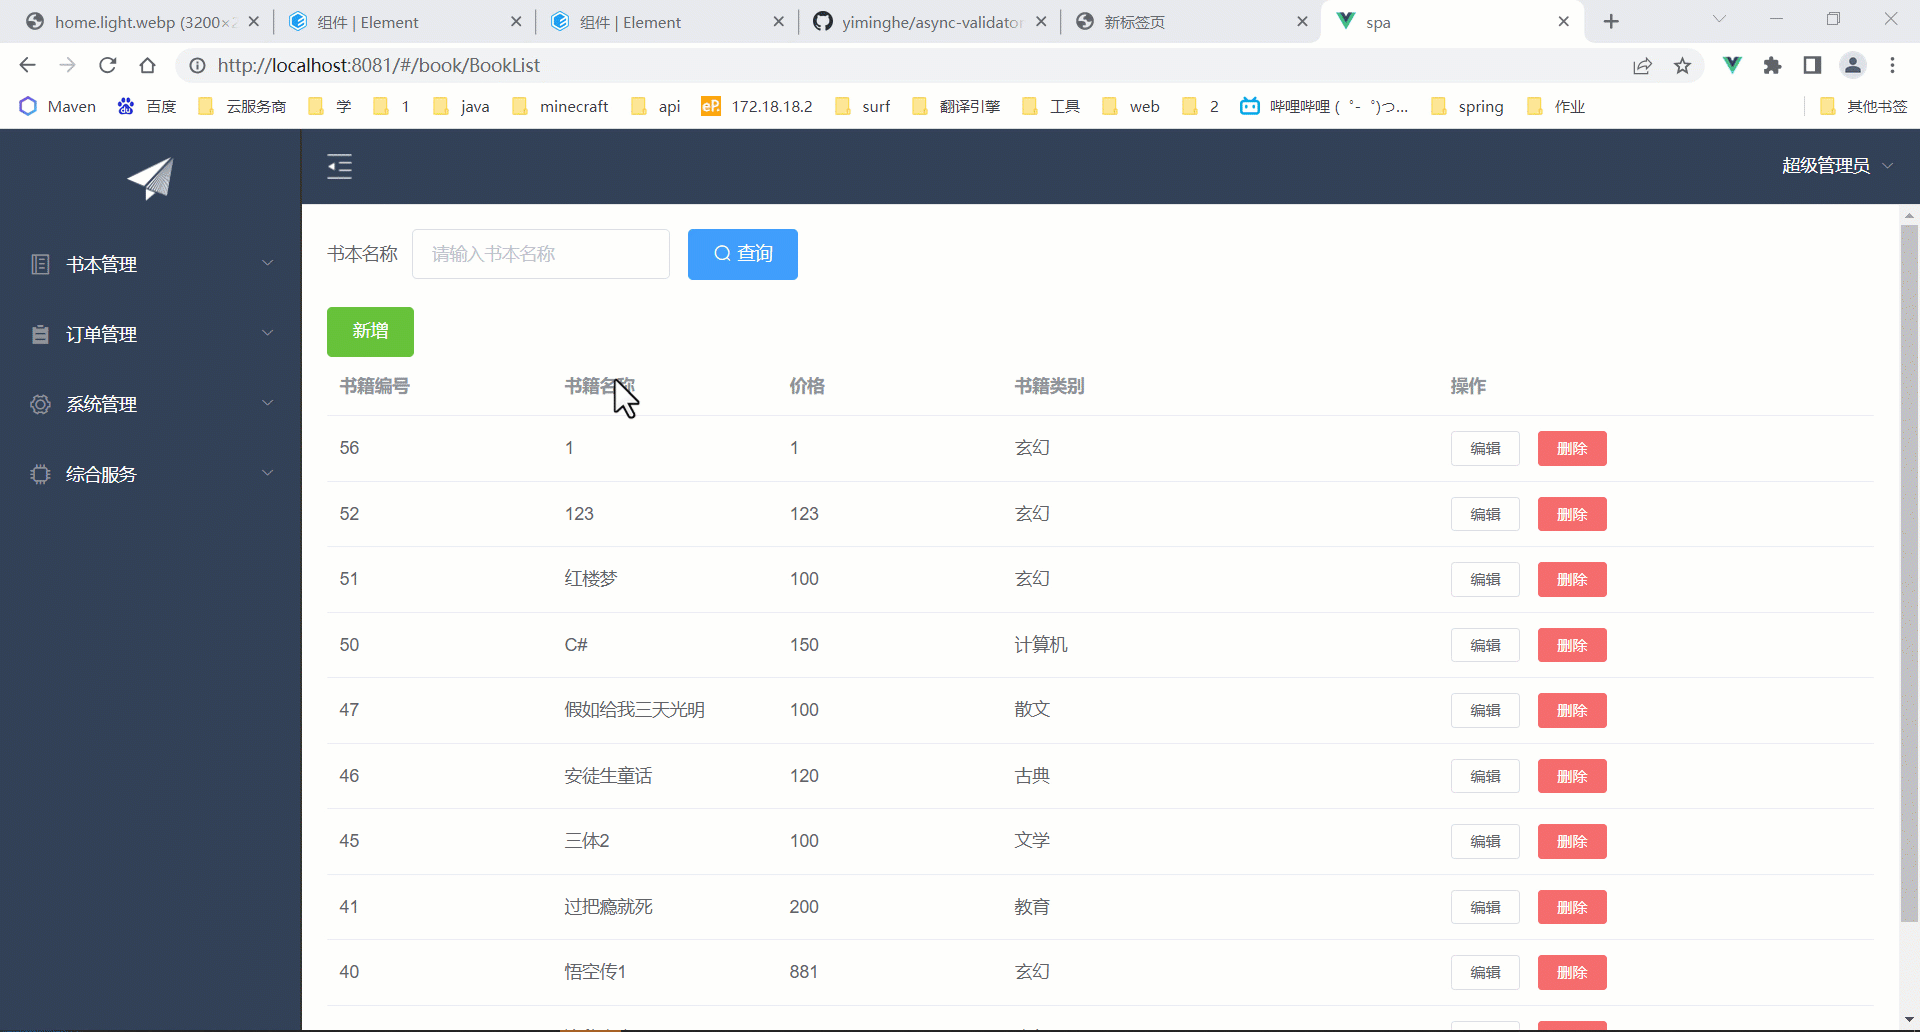Collapse sidebar with the fold menu icon

click(x=340, y=167)
